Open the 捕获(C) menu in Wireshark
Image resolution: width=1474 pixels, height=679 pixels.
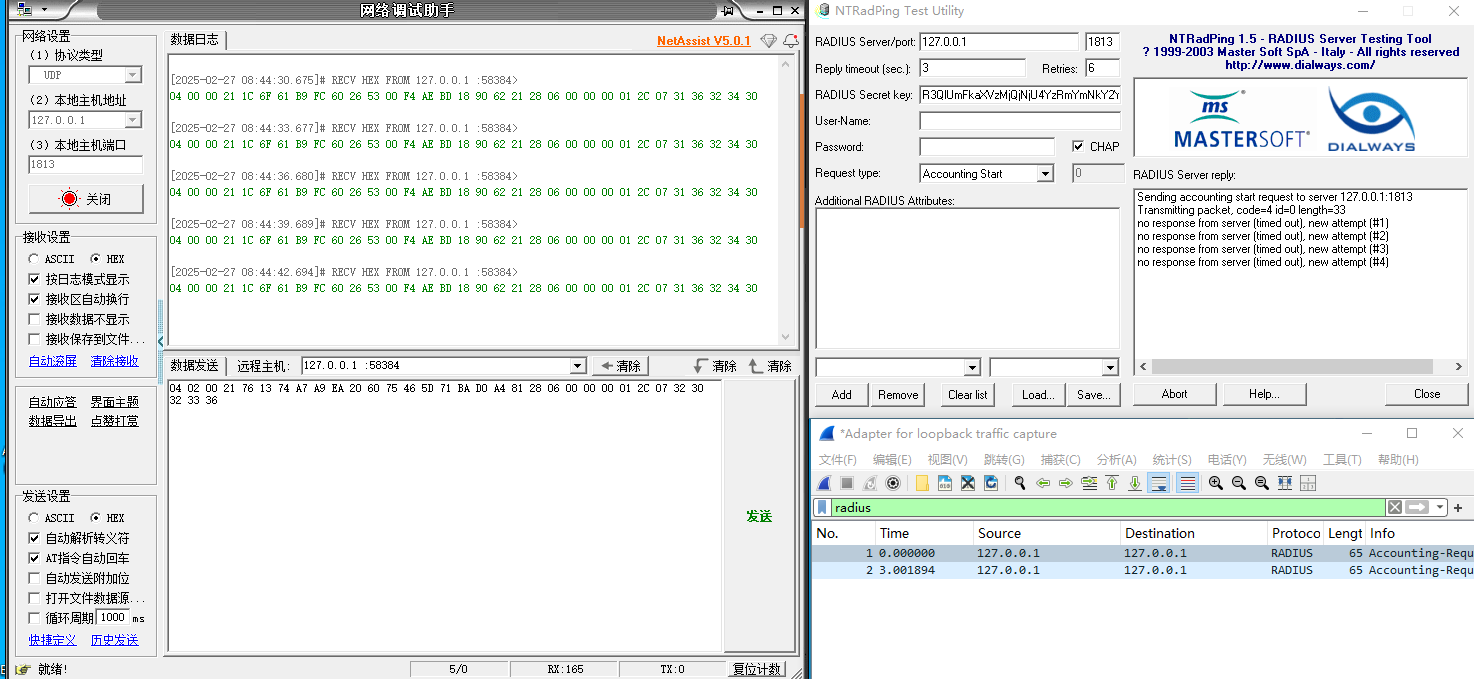1060,460
